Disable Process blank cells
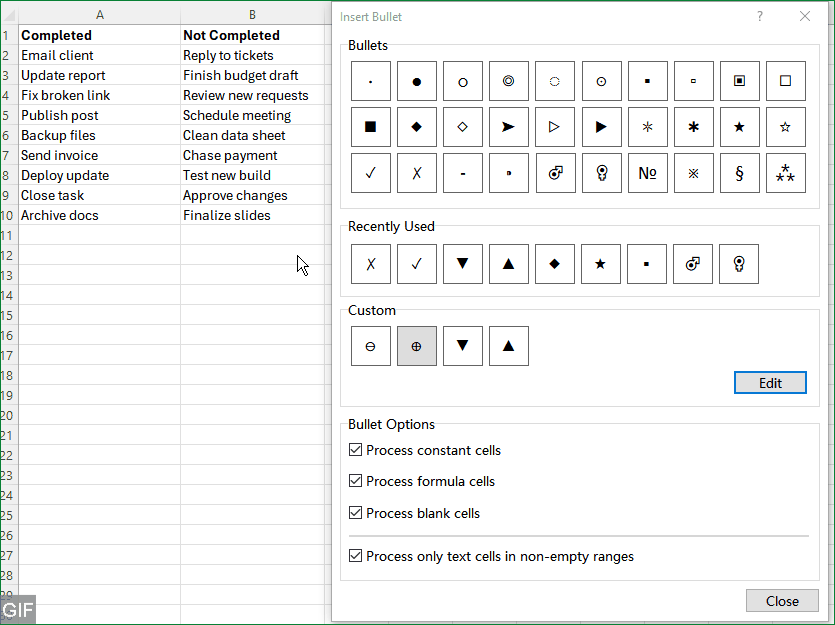 (x=355, y=512)
